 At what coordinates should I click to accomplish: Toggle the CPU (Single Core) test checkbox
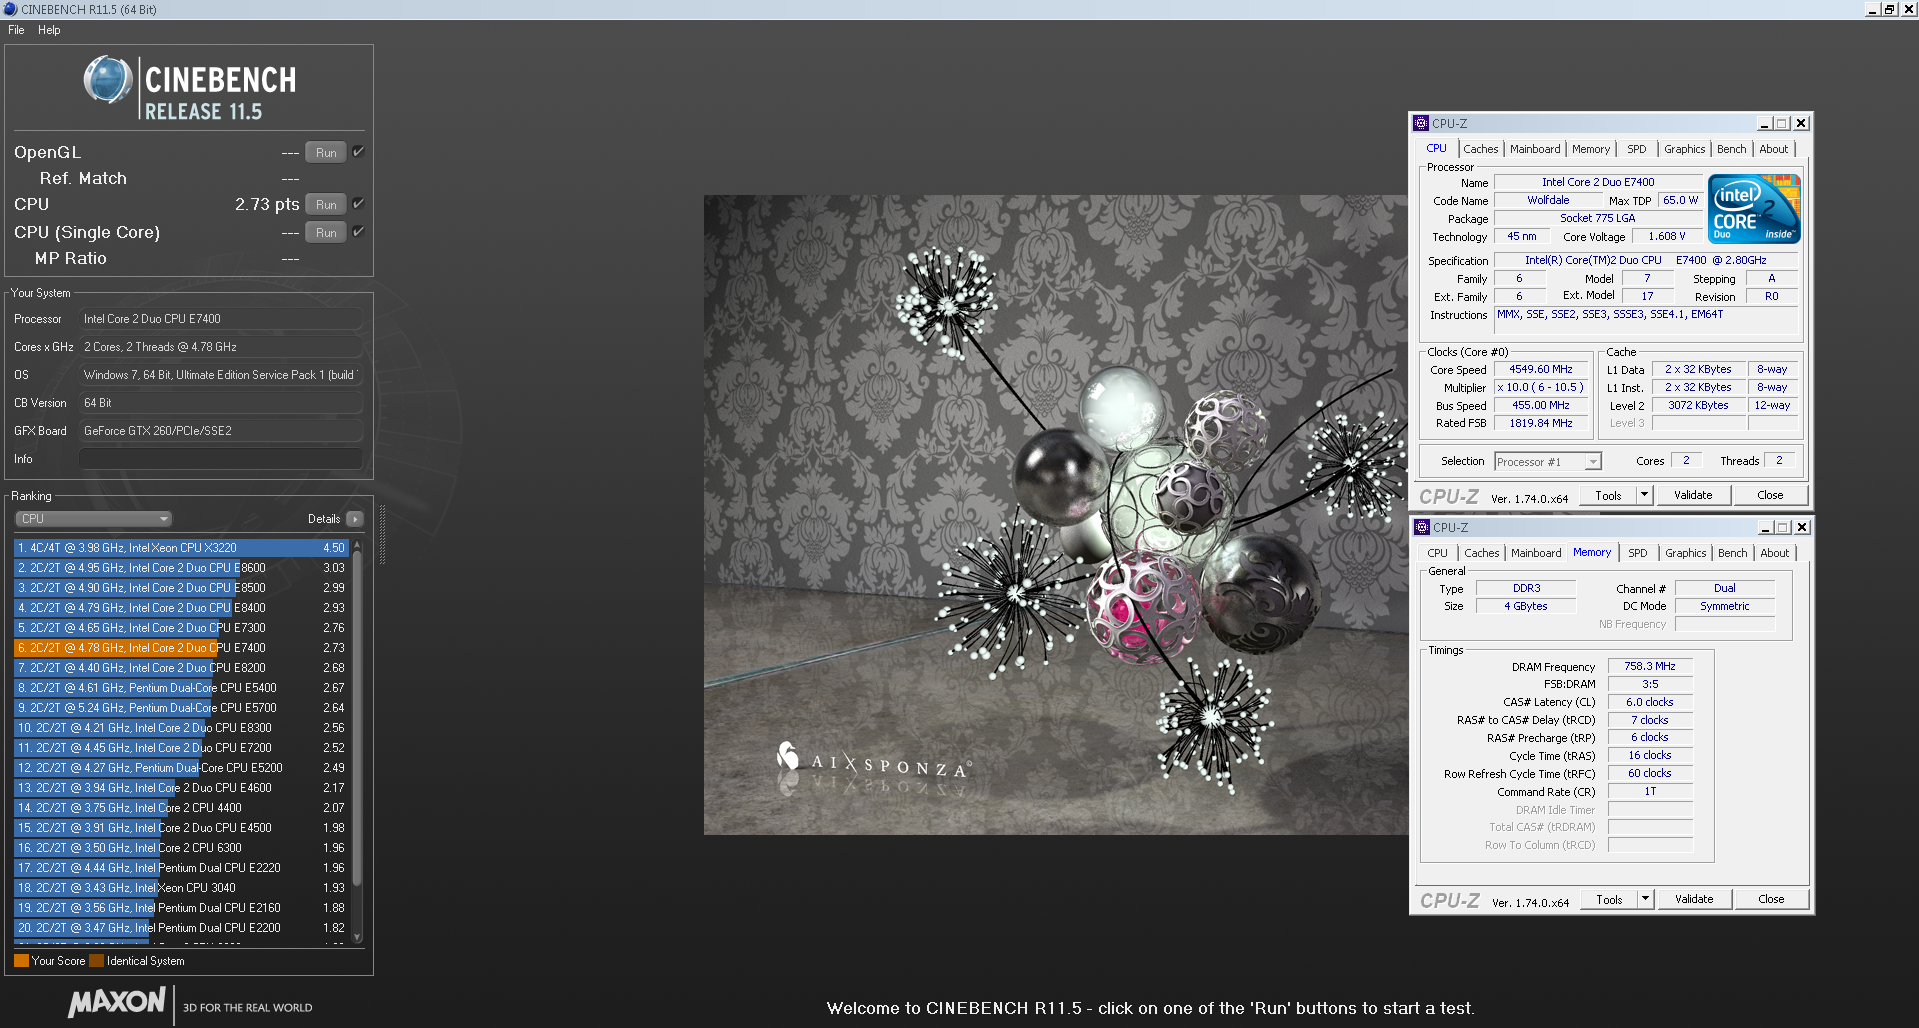tap(358, 232)
